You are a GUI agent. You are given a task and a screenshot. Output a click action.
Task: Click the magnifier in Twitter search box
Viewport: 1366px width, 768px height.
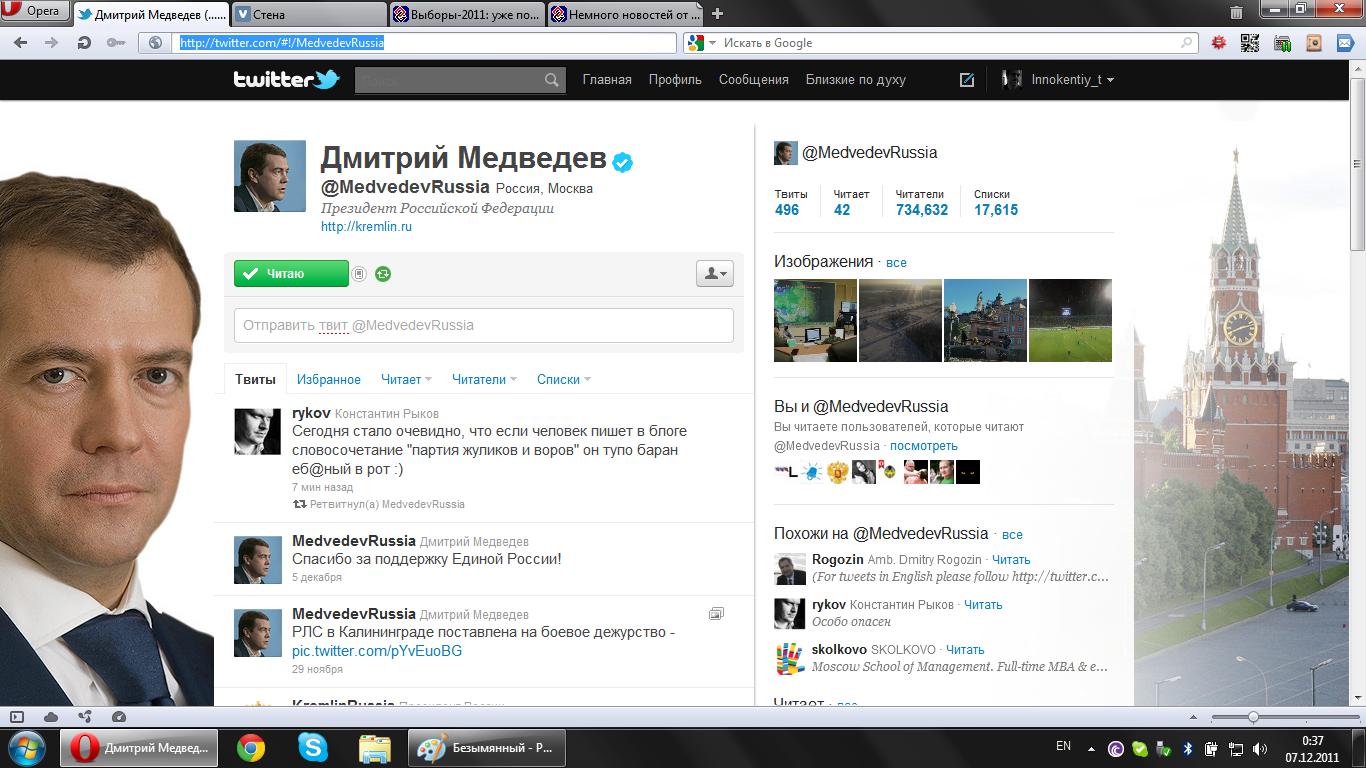[x=552, y=80]
